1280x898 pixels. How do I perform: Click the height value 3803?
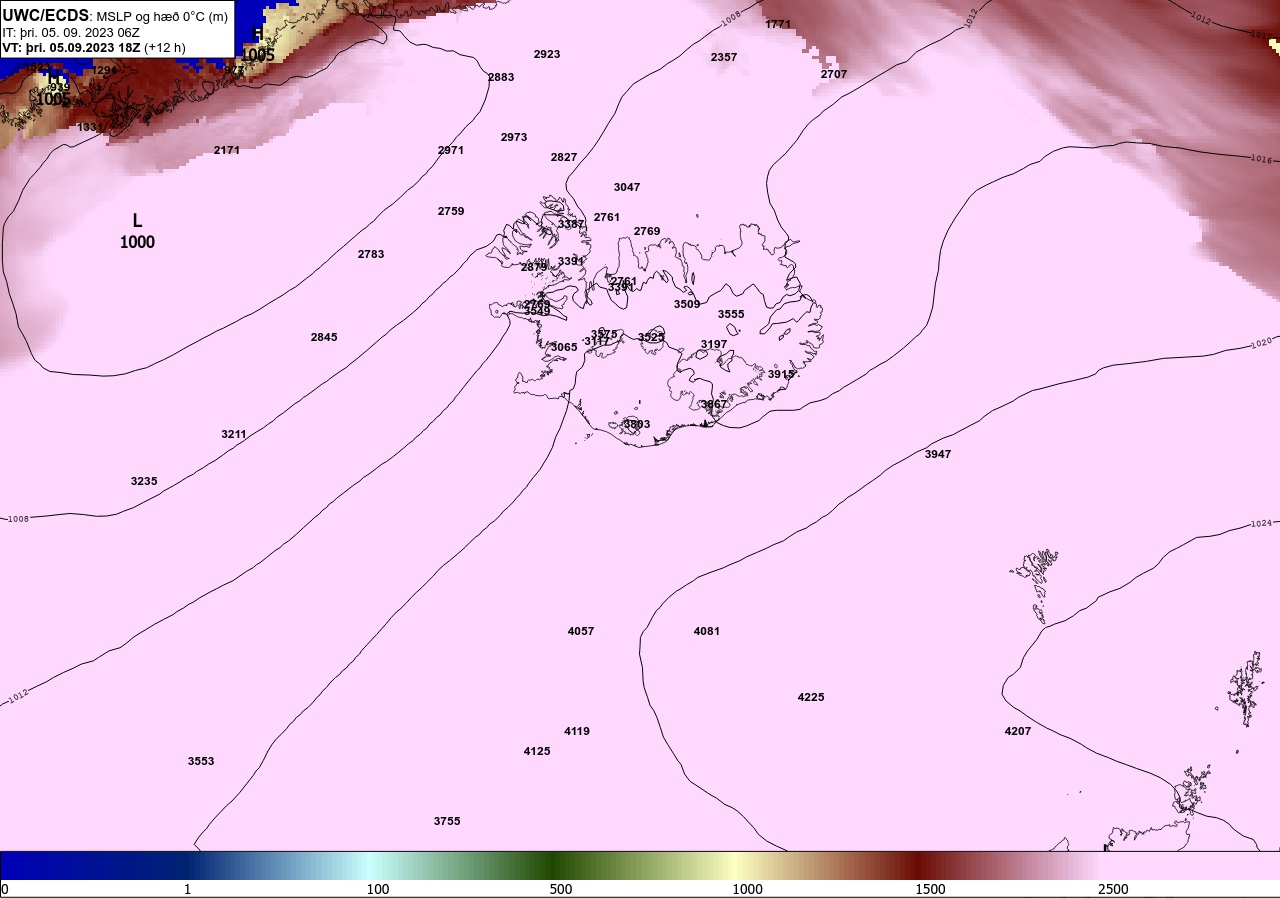point(637,424)
